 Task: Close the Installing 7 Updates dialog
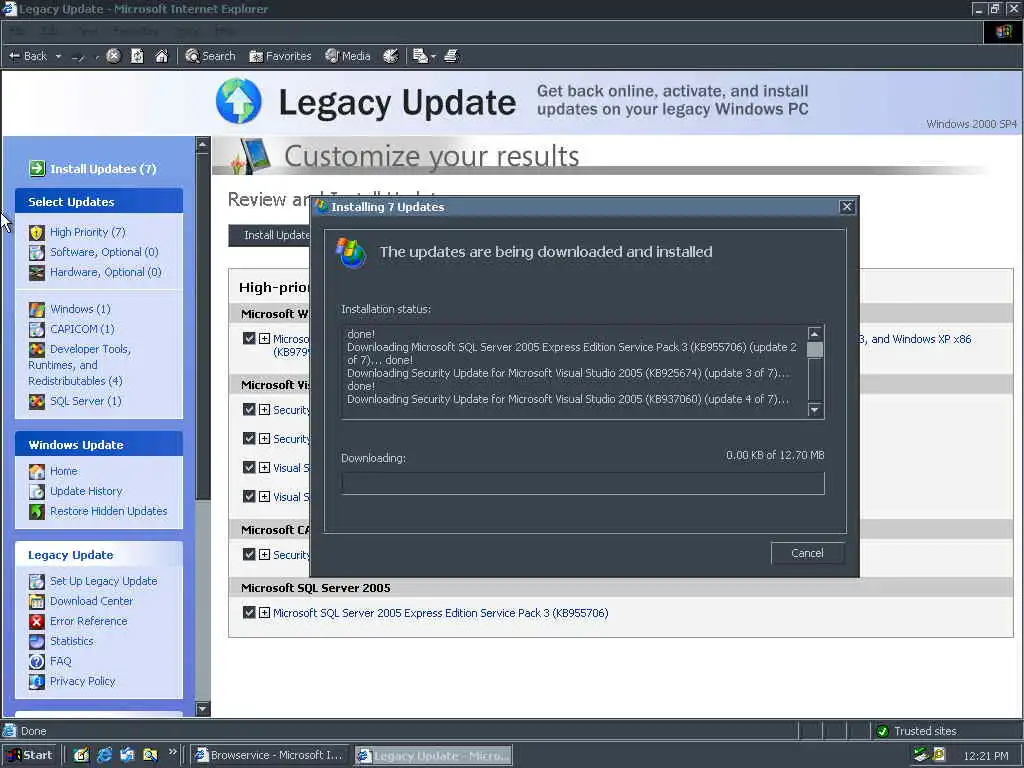coord(846,206)
